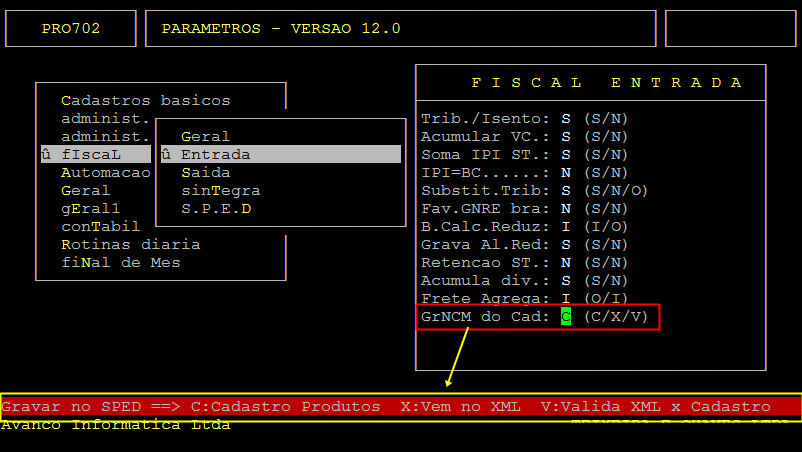Click the green GrNCM do Cad cursor

click(566, 317)
